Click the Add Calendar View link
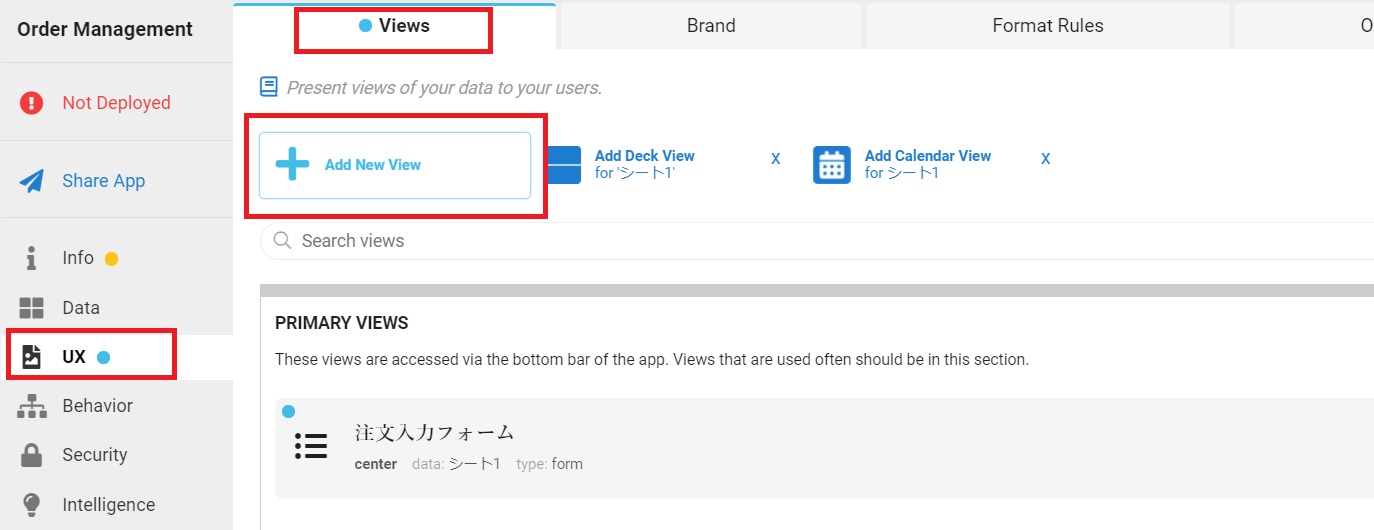This screenshot has height=530, width=1374. point(927,156)
